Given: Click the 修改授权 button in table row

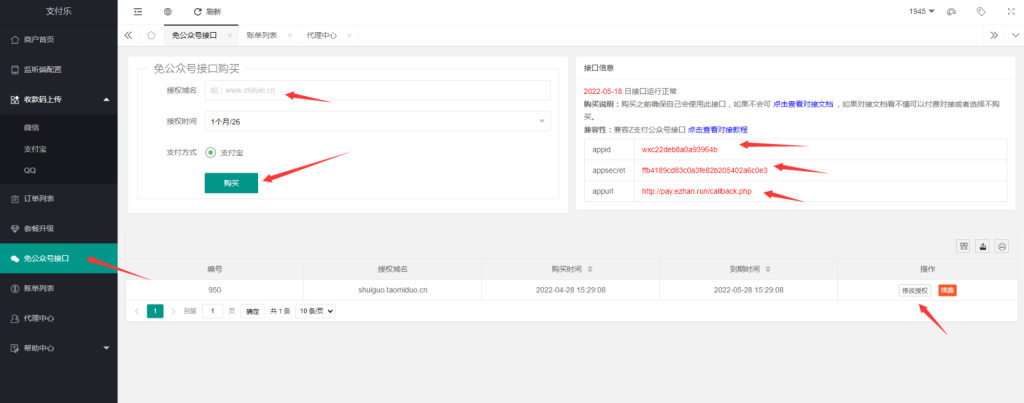Looking at the screenshot, I should (x=914, y=290).
